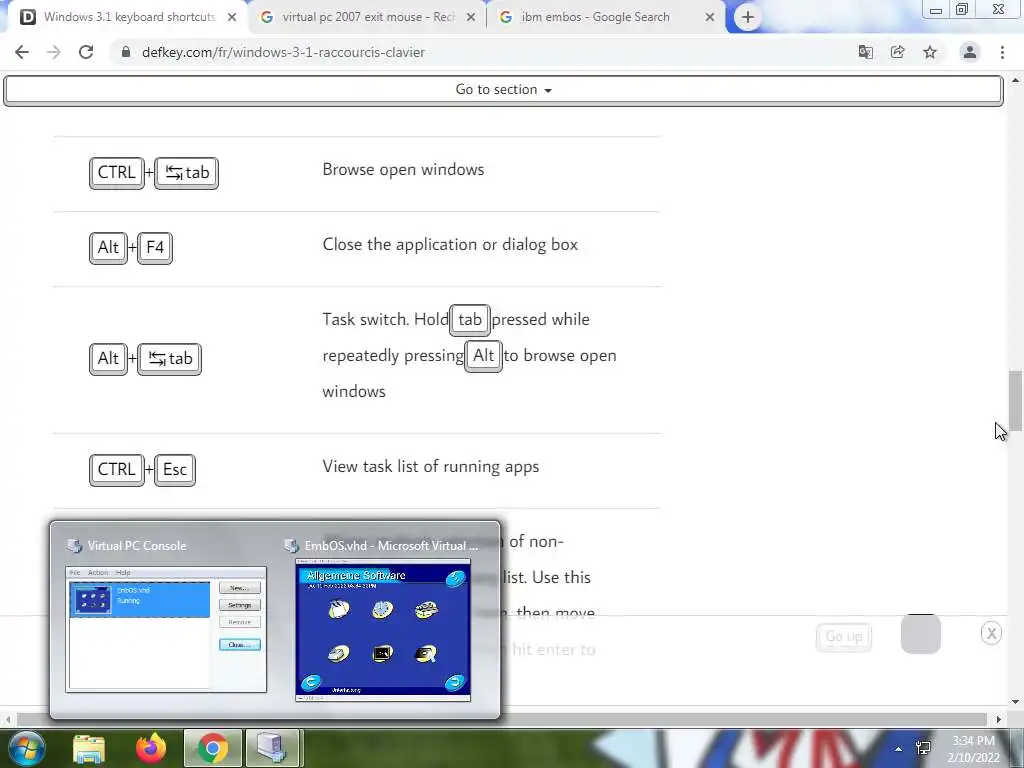1024x768 pixels.
Task: Close the virtual pc 2007 search tab
Action: tap(471, 18)
